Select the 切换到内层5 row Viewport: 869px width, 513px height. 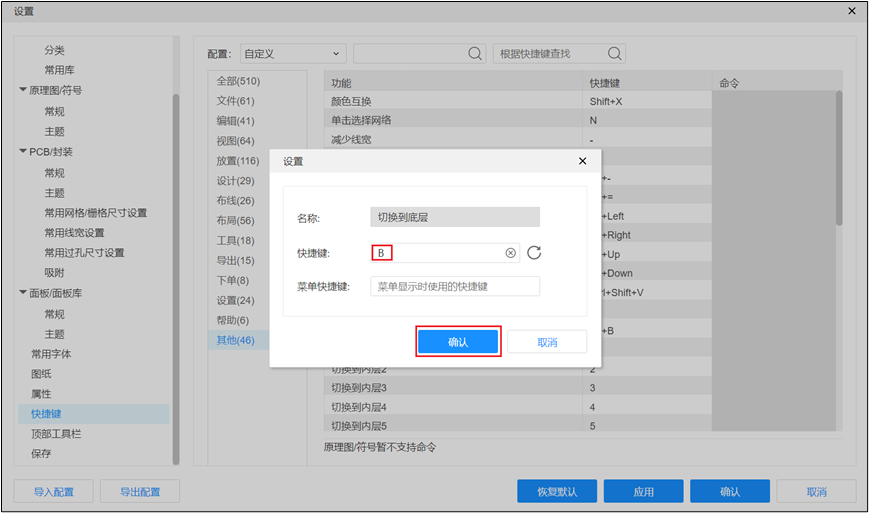click(x=518, y=425)
